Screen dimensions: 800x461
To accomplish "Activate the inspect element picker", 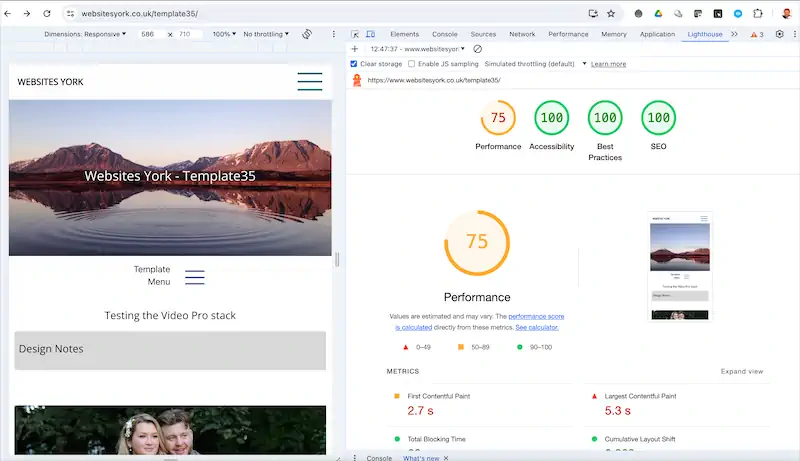I will click(x=355, y=34).
